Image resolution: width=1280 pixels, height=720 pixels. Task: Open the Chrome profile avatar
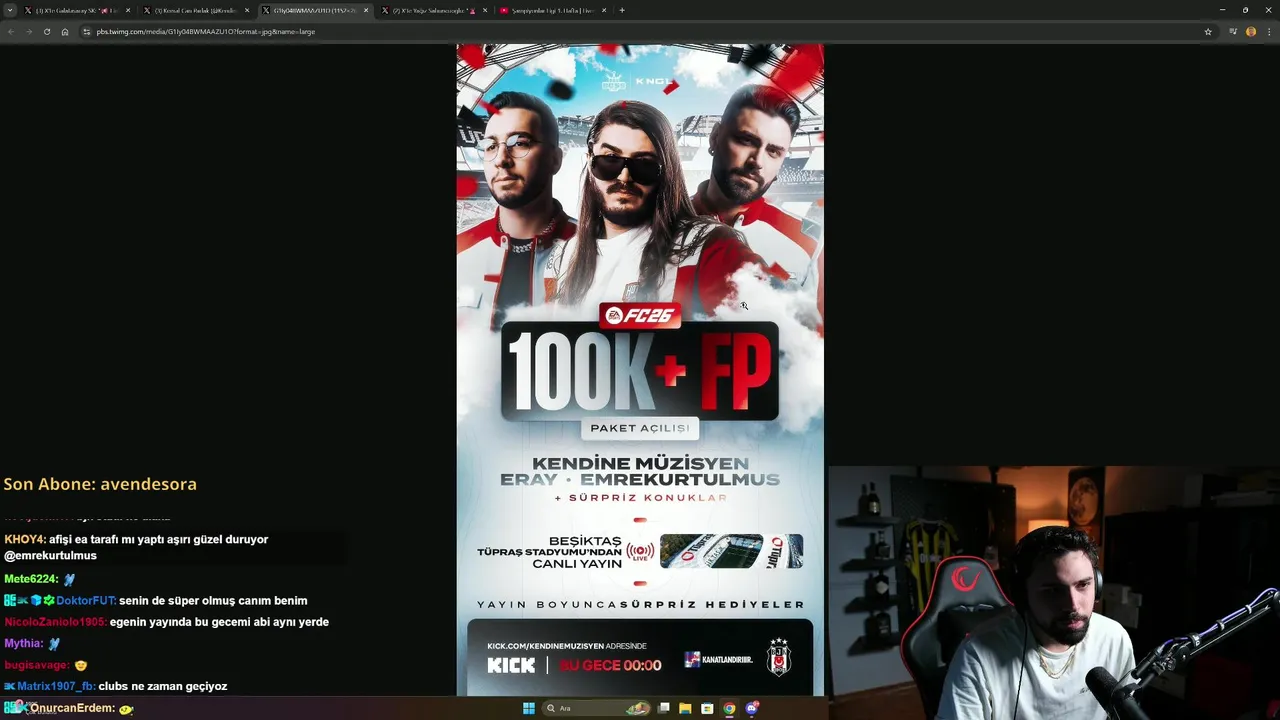1251,31
